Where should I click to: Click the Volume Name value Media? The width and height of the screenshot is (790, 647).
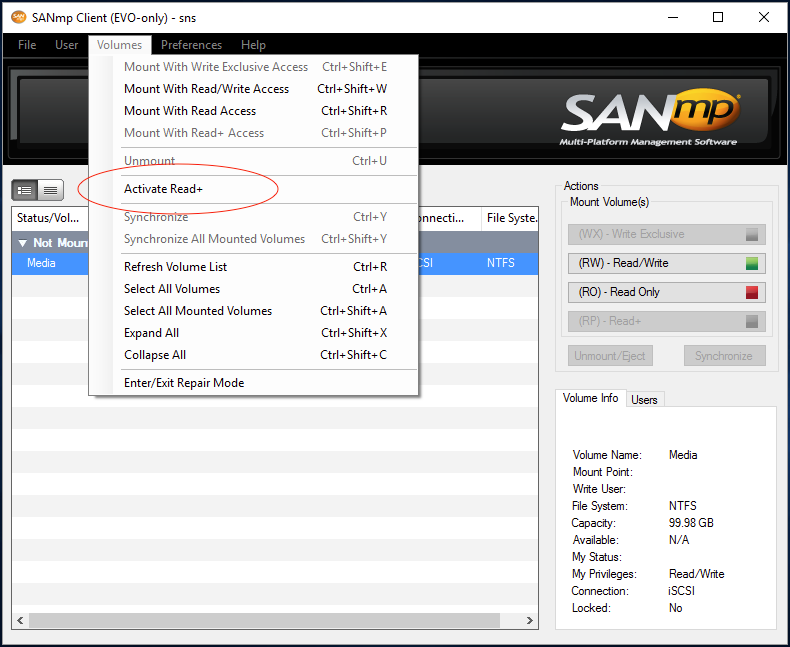[683, 455]
